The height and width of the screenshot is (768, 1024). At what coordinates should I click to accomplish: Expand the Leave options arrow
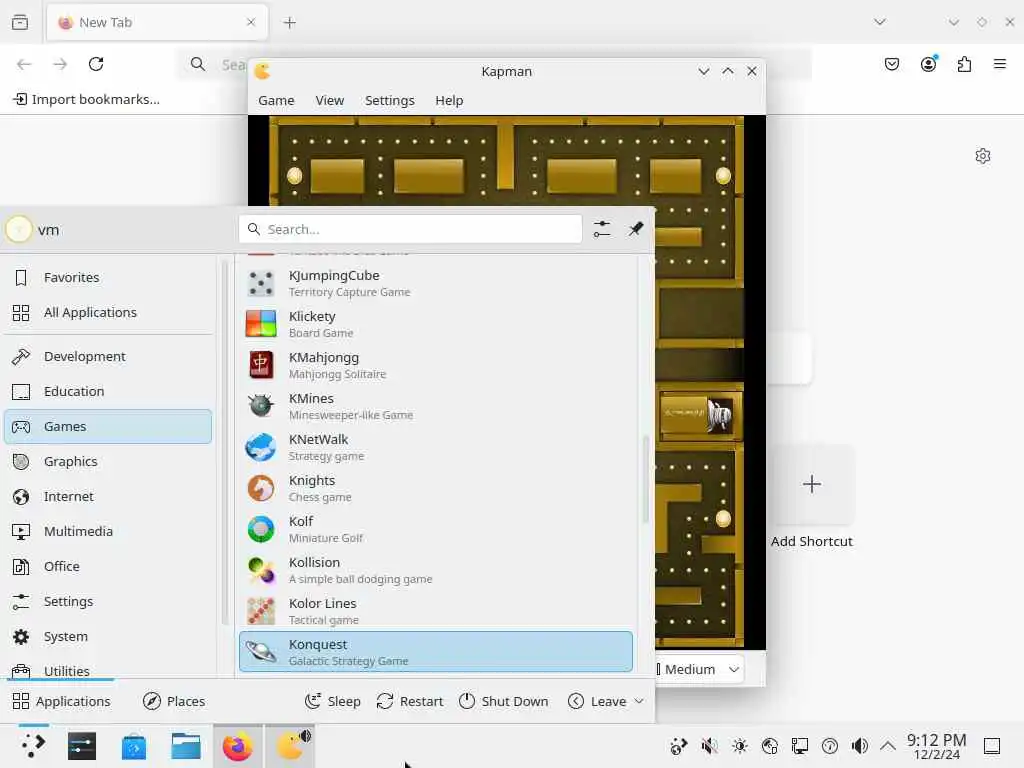(639, 701)
